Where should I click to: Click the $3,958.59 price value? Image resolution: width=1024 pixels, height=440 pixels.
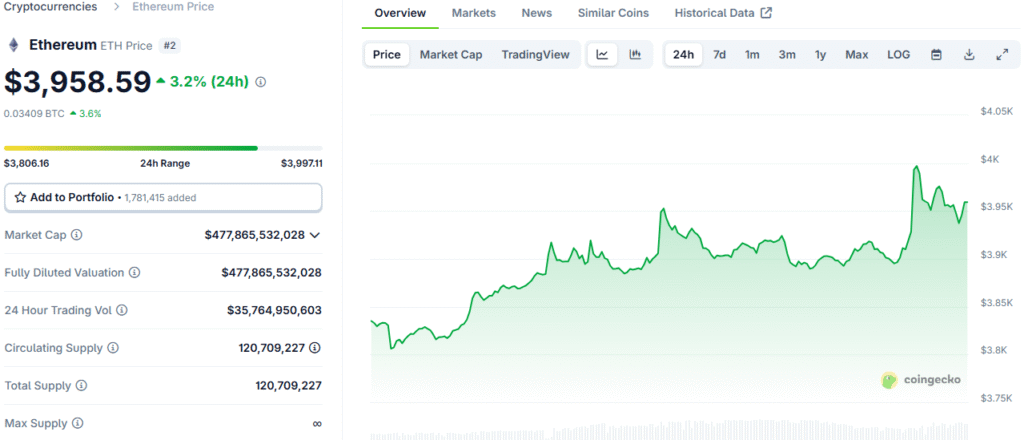pyautogui.click(x=78, y=82)
